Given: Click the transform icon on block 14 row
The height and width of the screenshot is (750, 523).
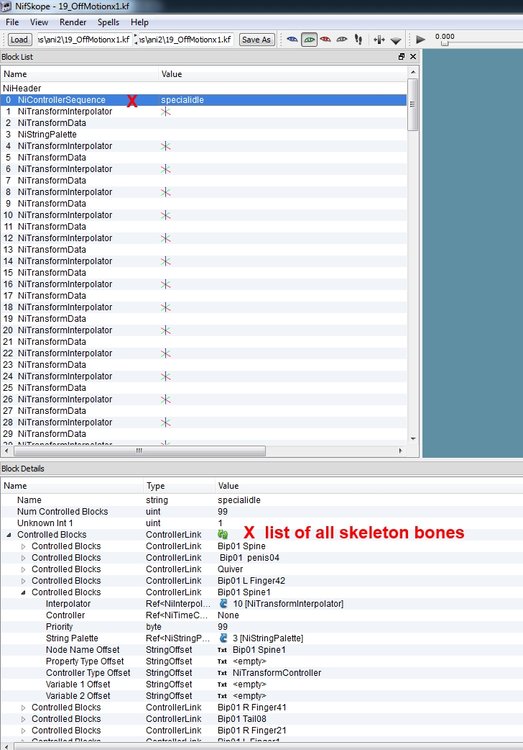Looking at the screenshot, I should click(166, 261).
